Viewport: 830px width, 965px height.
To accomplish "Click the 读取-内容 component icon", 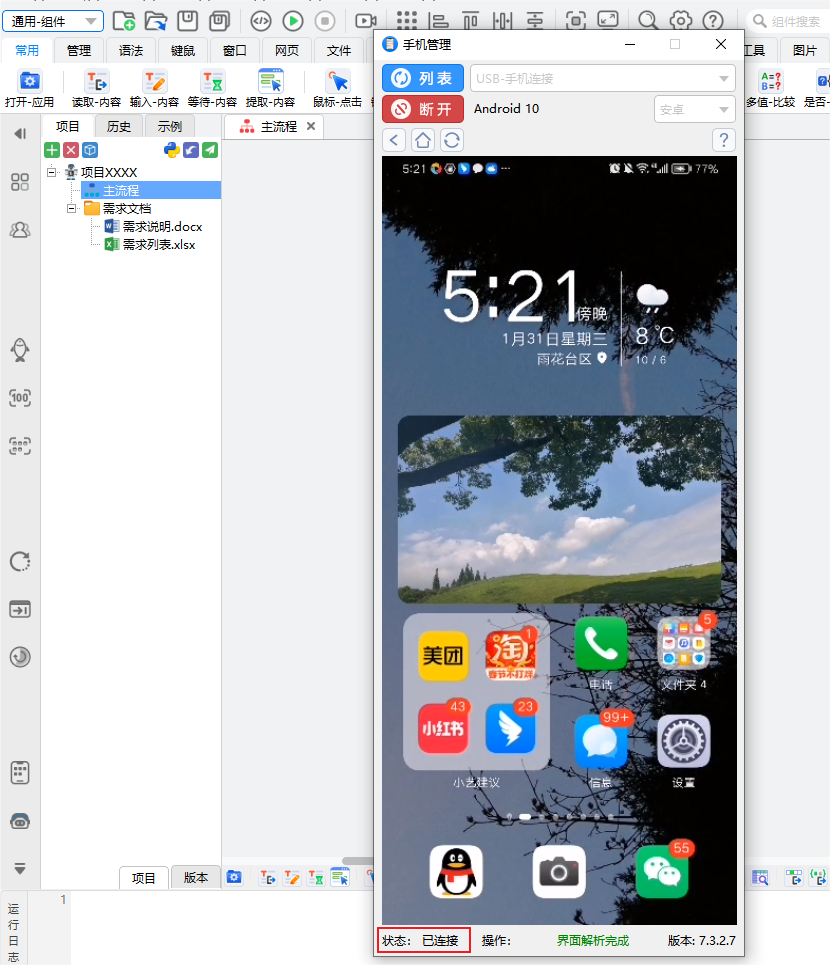I will pos(97,82).
